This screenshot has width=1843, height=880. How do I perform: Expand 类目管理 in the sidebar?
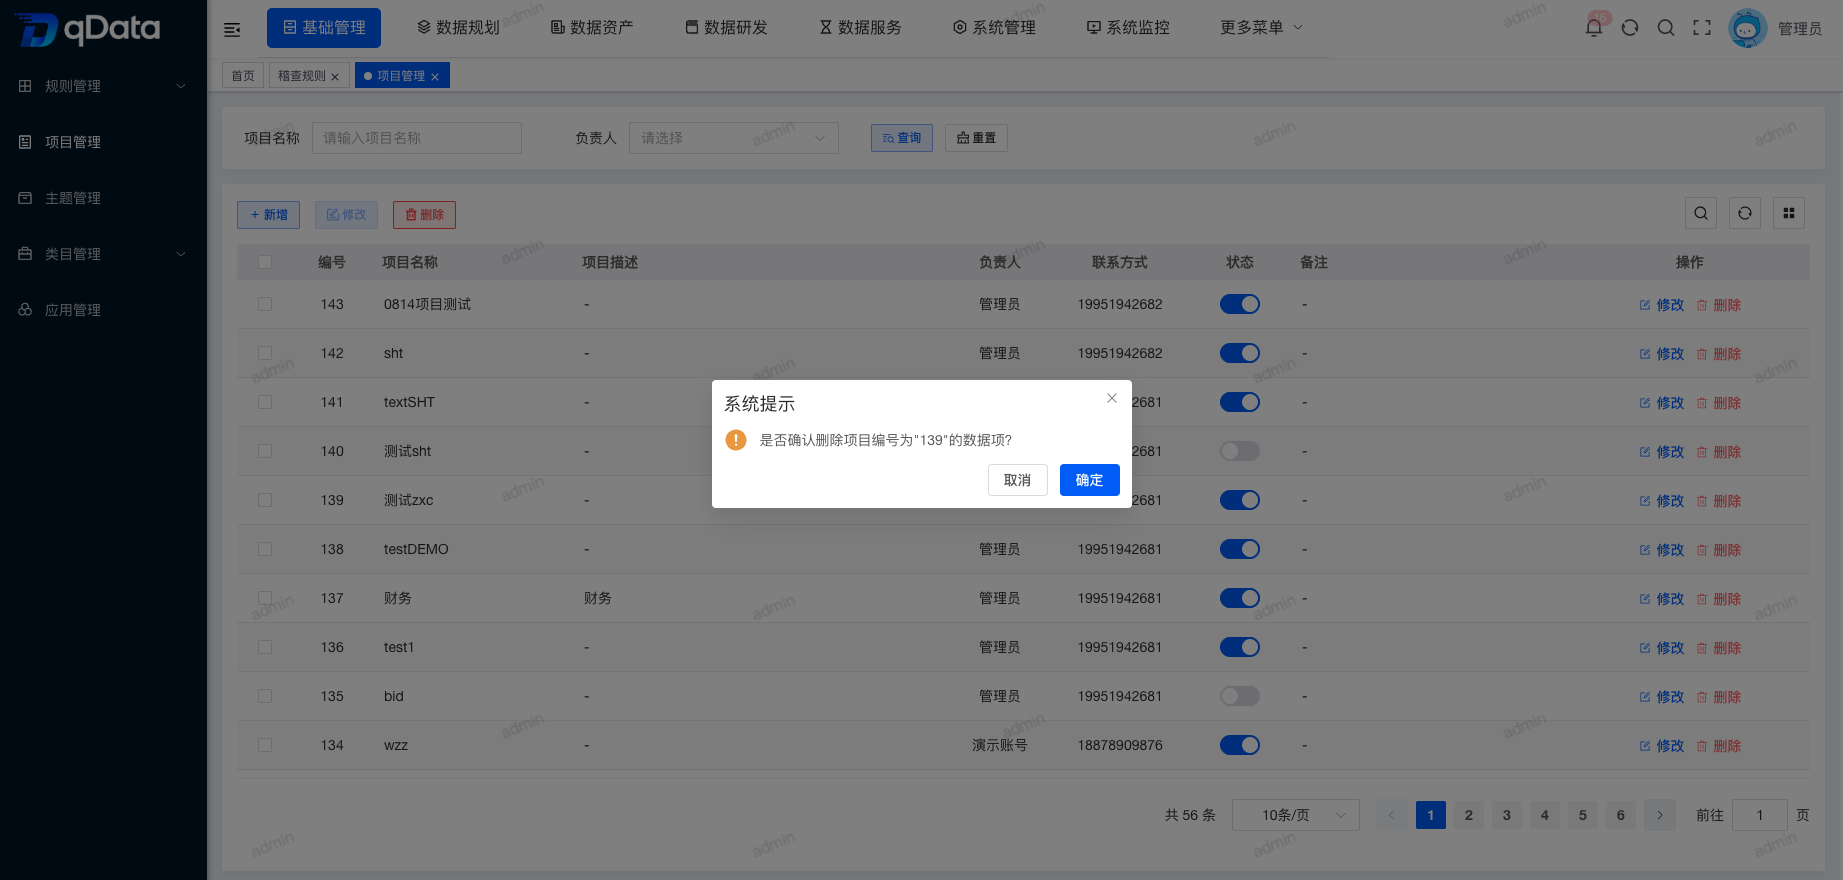(x=103, y=254)
